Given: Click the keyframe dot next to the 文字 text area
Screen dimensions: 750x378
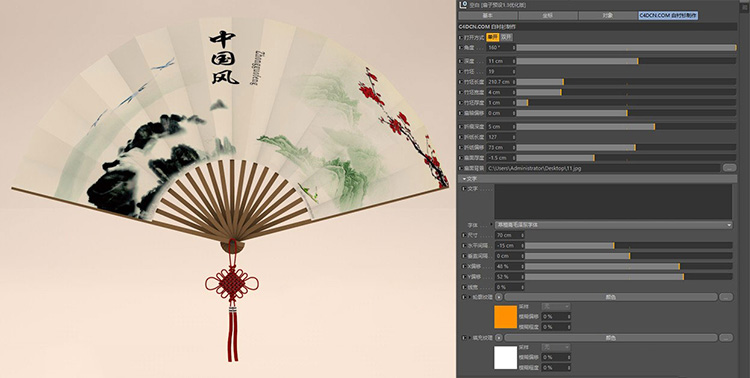Looking at the screenshot, I should click(x=463, y=189).
